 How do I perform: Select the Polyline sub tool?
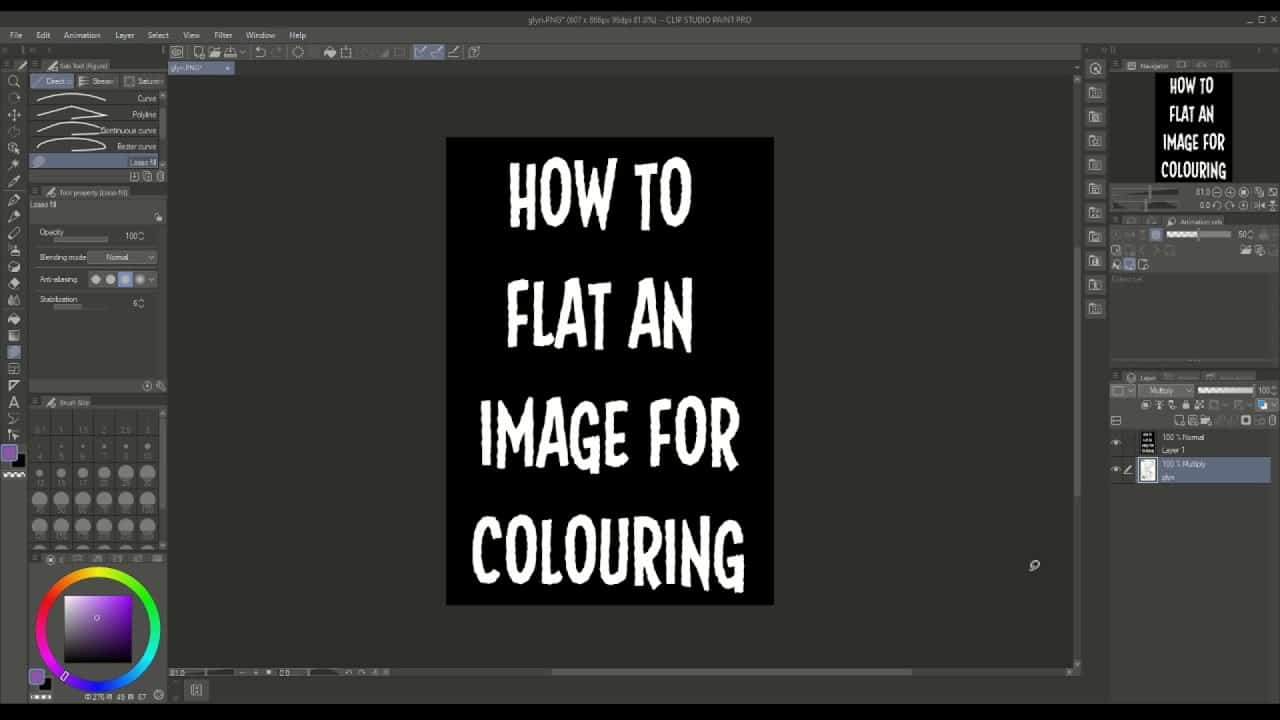(97, 114)
